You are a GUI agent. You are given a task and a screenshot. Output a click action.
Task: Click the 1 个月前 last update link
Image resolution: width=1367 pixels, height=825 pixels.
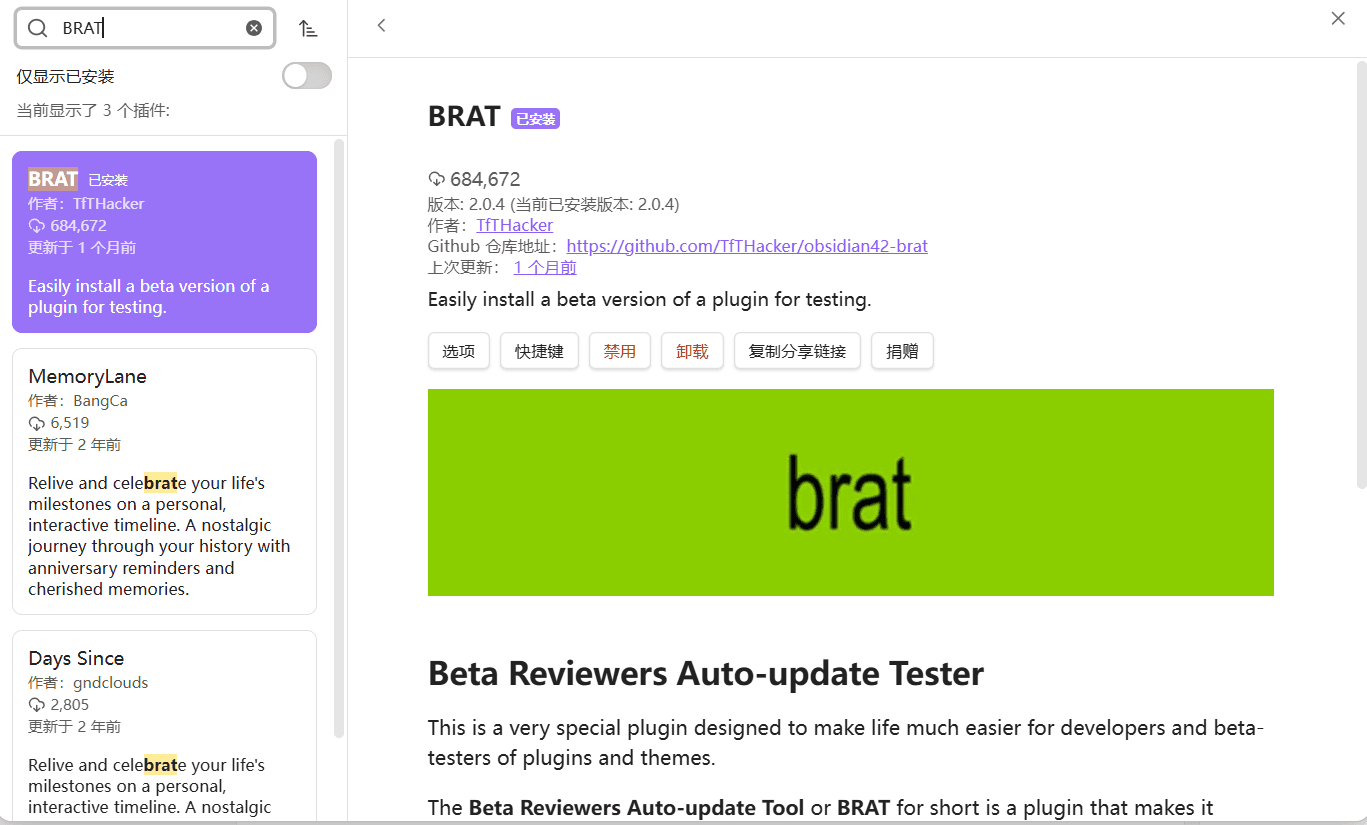tap(545, 267)
